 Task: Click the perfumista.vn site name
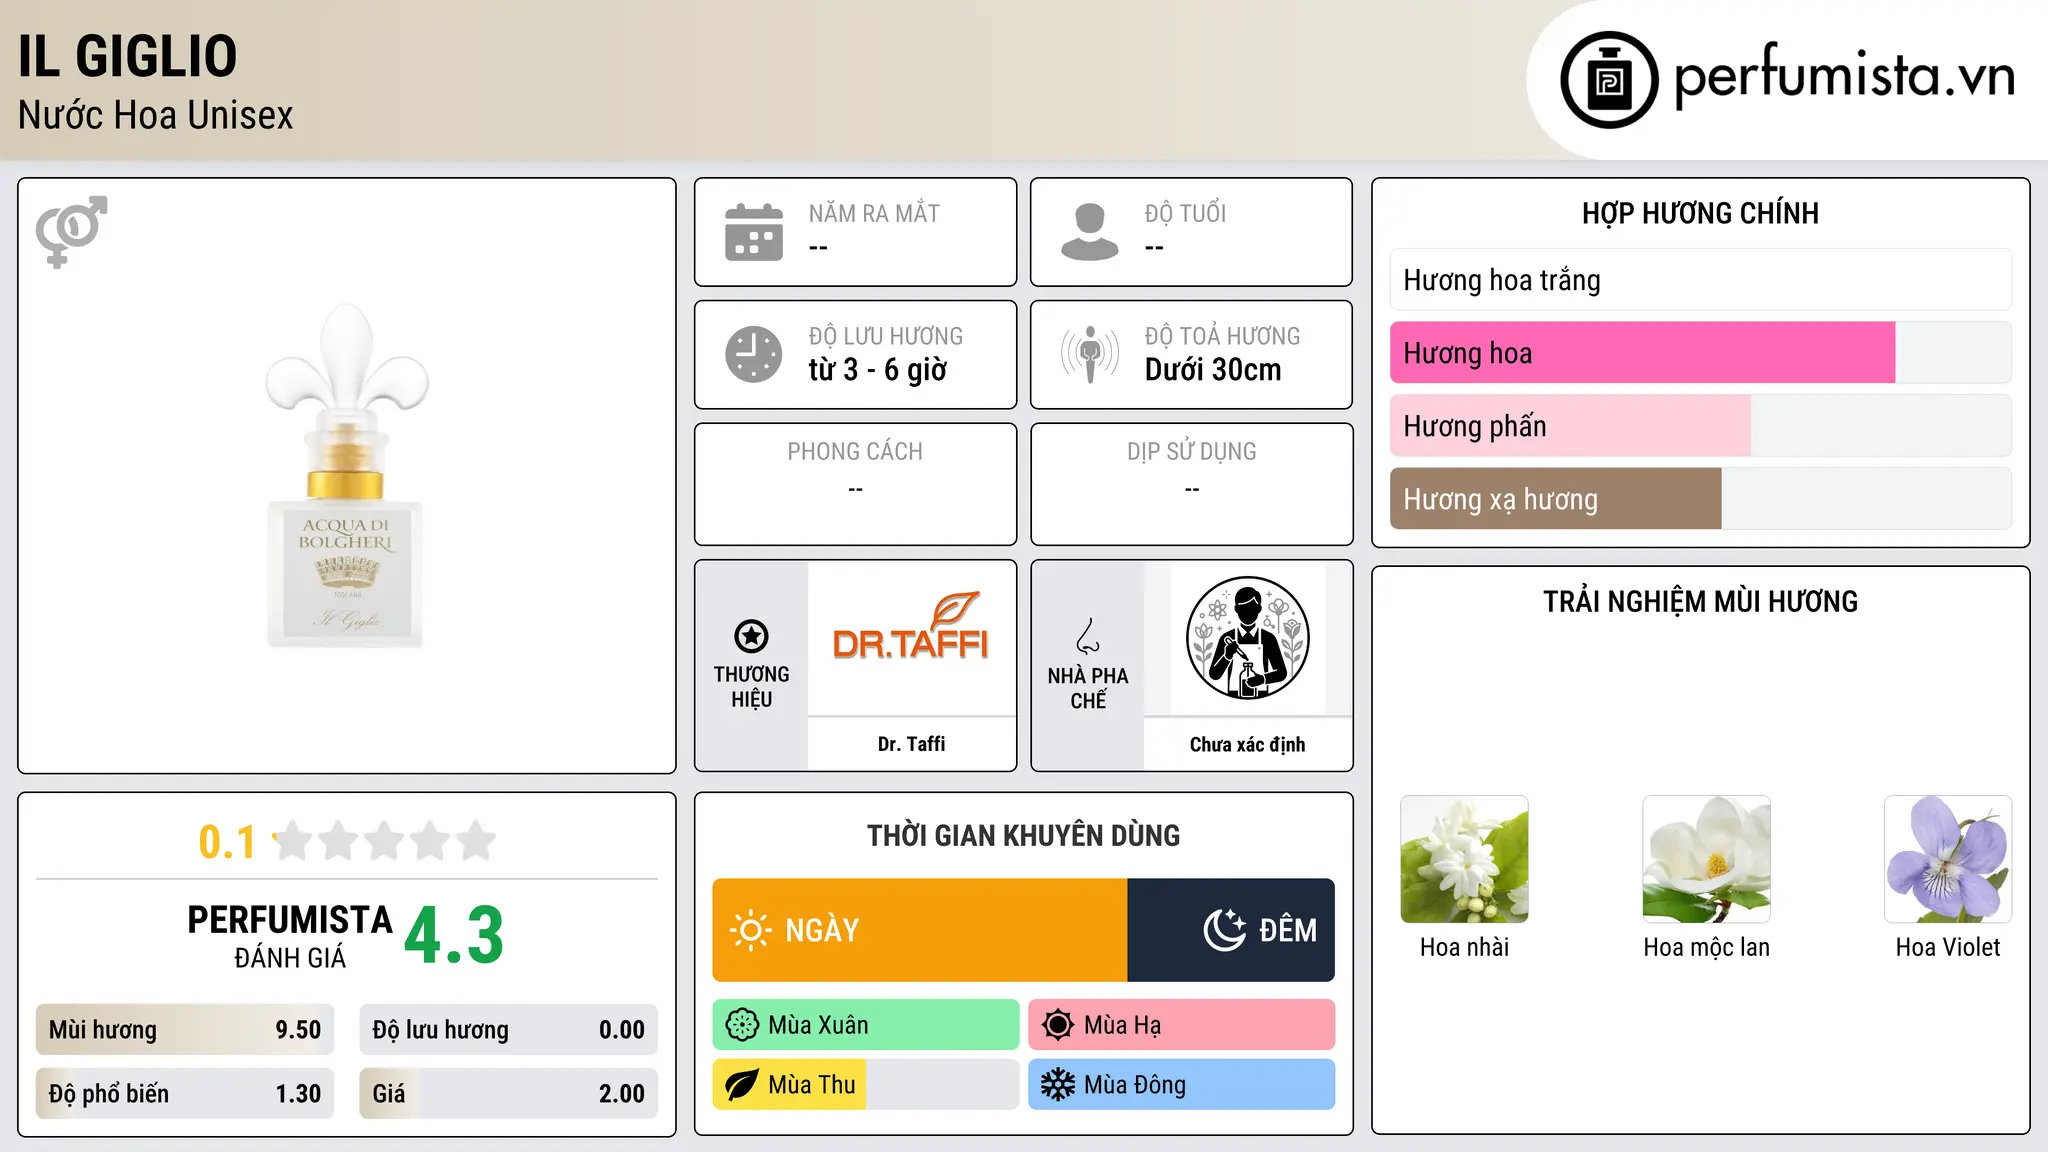coord(1844,76)
